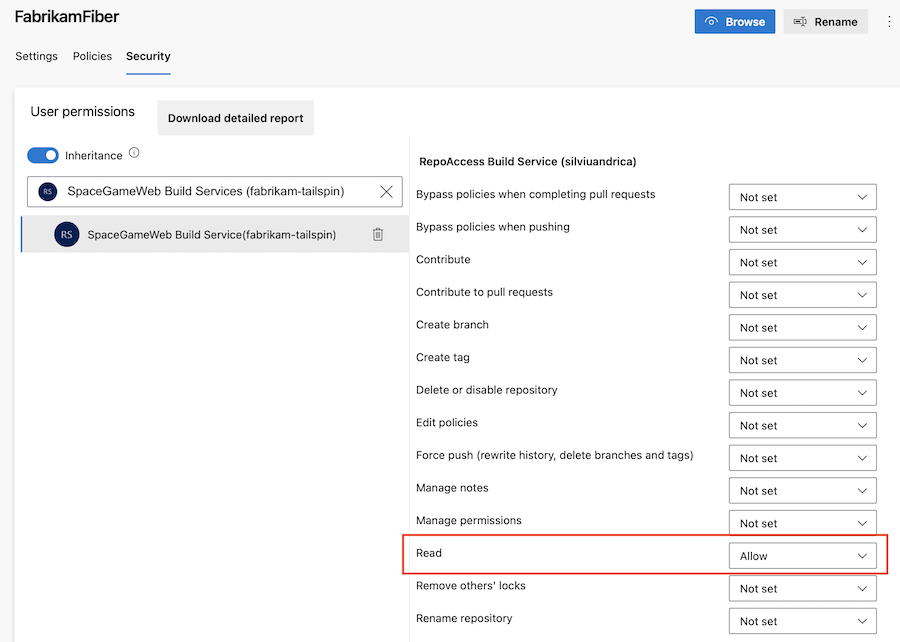Switch to the Settings tab
The width and height of the screenshot is (900, 642).
(36, 56)
